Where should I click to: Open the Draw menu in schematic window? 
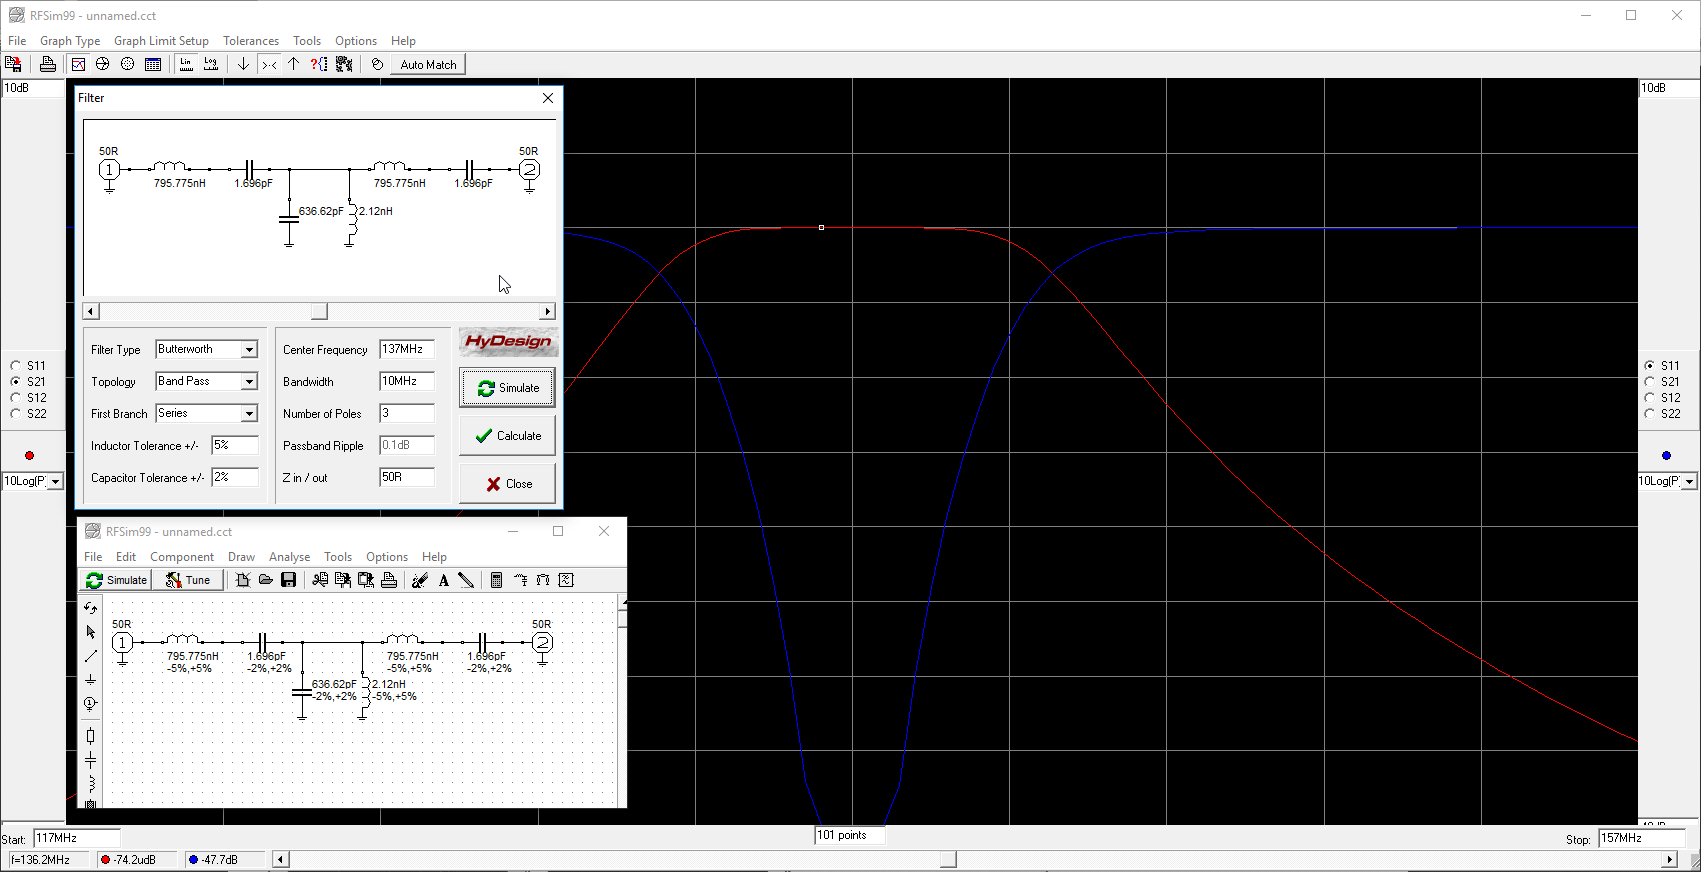click(x=241, y=557)
